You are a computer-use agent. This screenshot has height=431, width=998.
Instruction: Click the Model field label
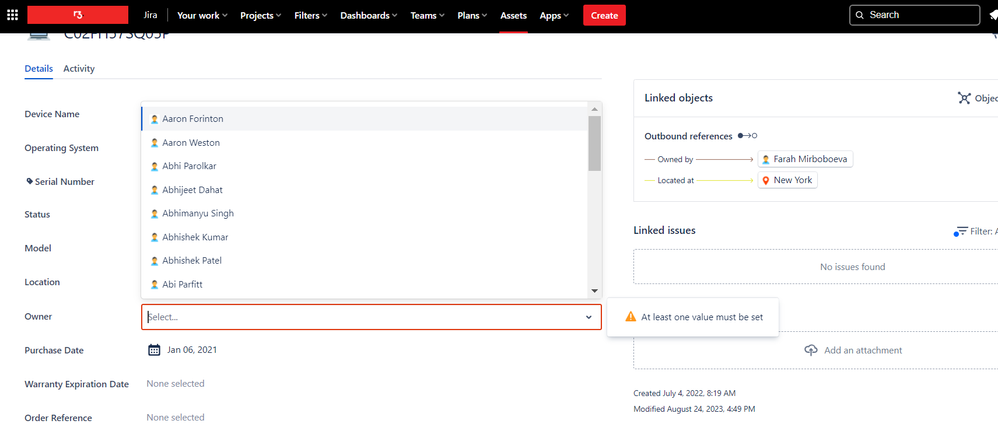point(38,248)
